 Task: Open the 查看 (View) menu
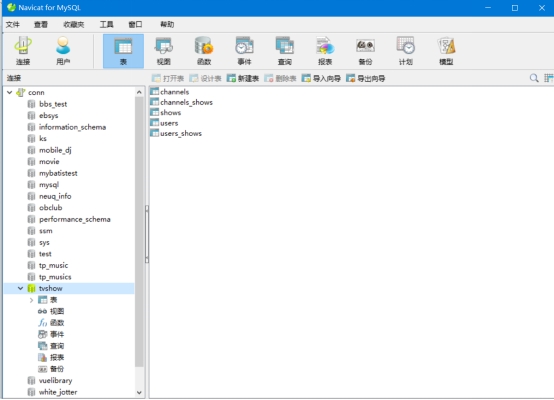[41, 24]
